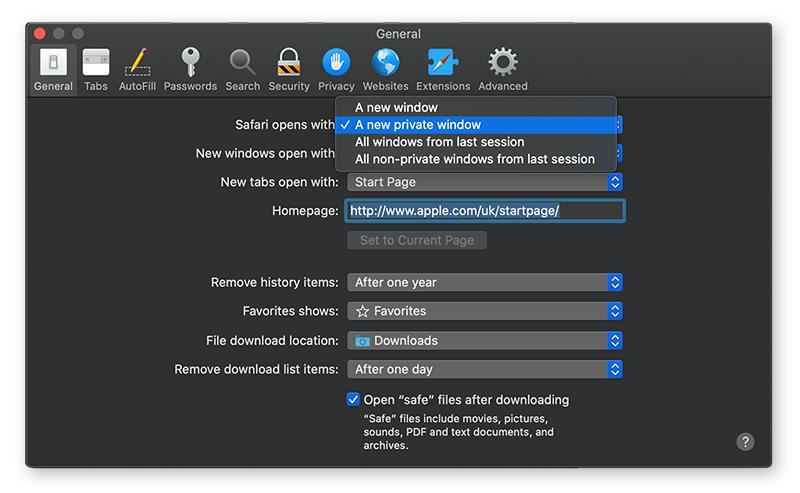Screen dimensions: 800x493
Task: Select 'A new private window' option
Action: 476,125
